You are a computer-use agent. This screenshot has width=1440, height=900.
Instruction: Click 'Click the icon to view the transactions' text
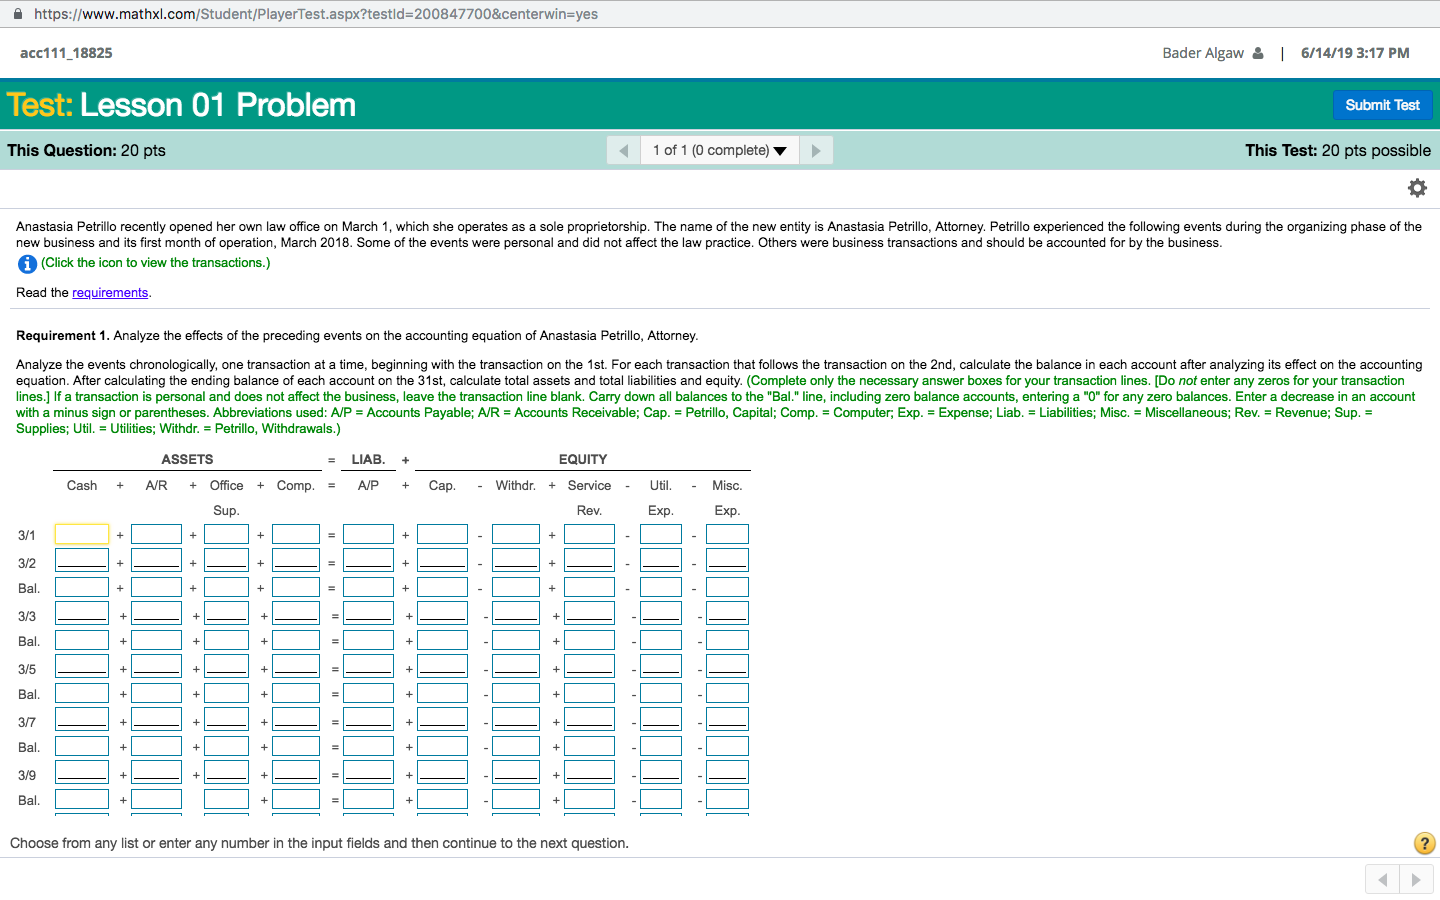click(x=156, y=263)
